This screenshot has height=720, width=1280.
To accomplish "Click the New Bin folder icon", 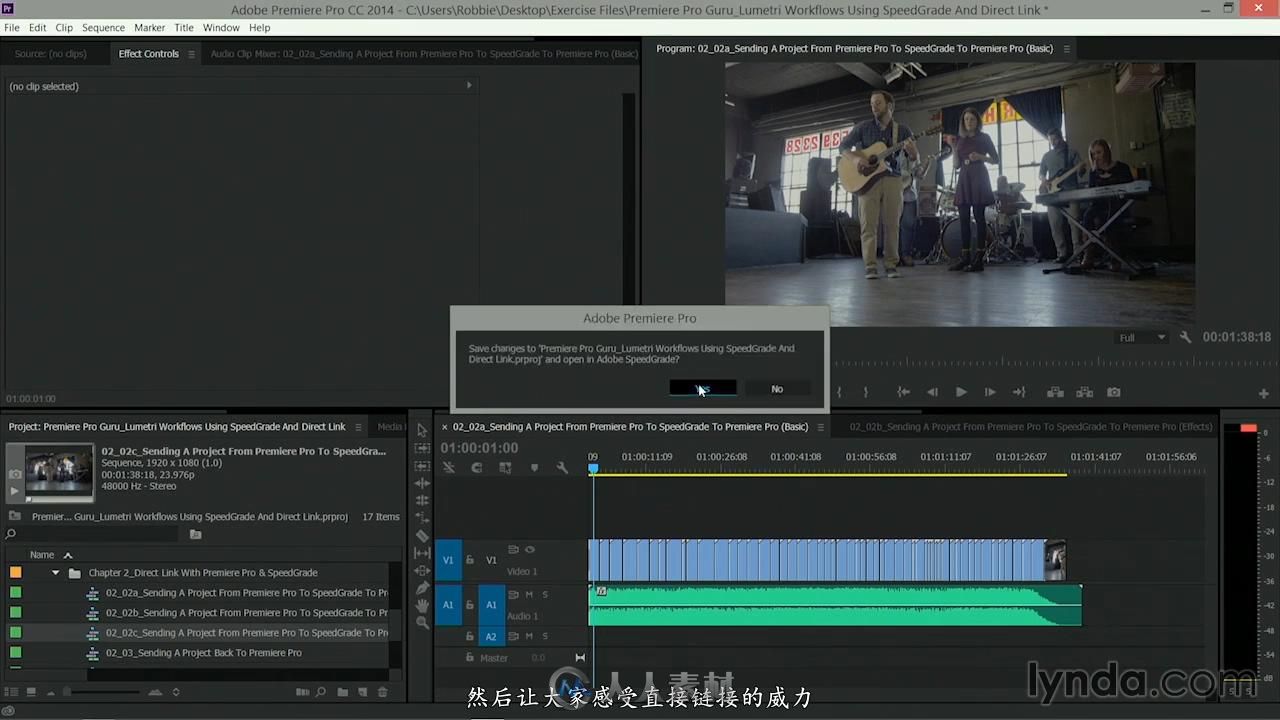I will [x=343, y=692].
